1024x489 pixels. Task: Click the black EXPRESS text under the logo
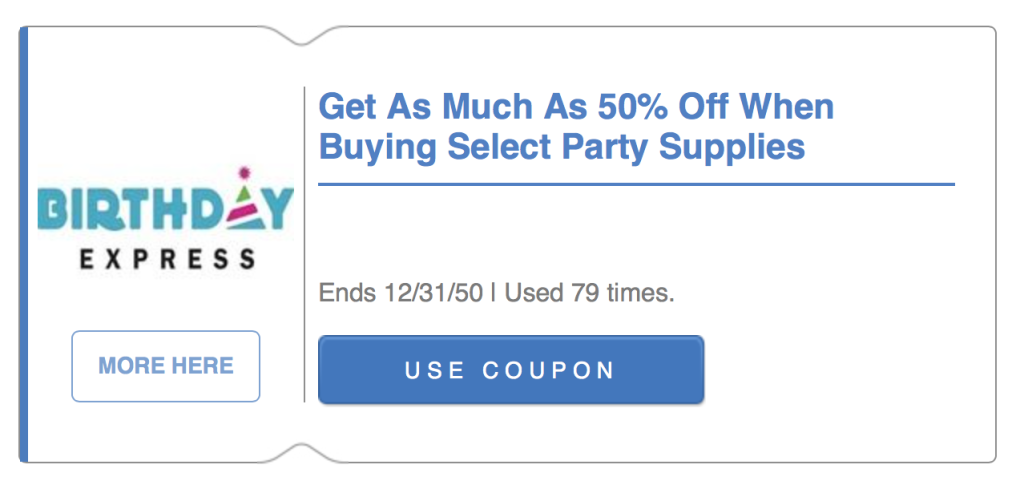click(x=167, y=259)
